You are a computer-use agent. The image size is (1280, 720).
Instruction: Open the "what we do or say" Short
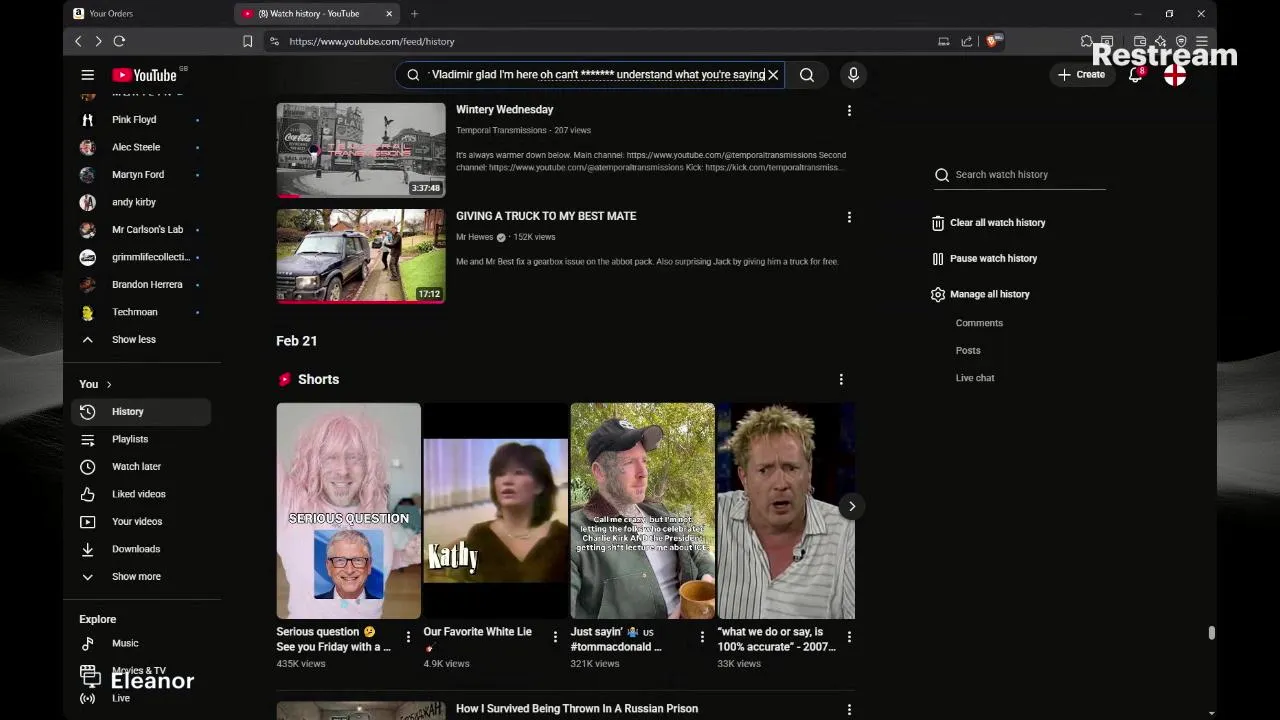pos(786,511)
